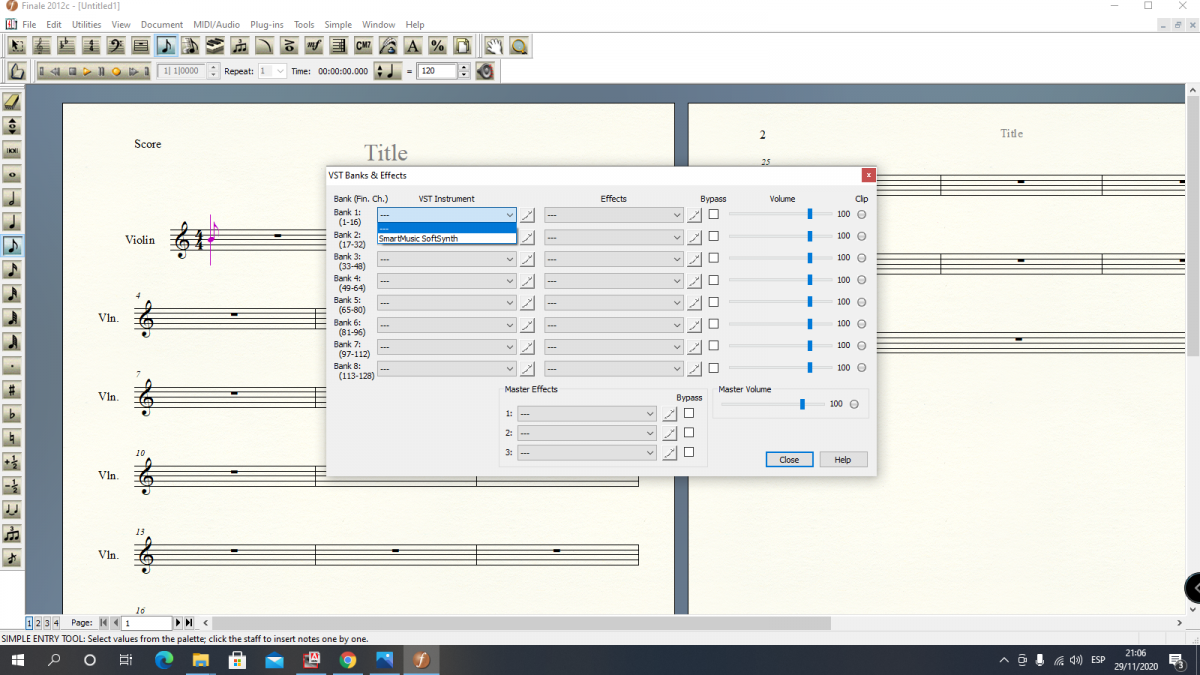Select the Selection tool in main palette
Image resolution: width=1200 pixels, height=675 pixels.
[17, 46]
